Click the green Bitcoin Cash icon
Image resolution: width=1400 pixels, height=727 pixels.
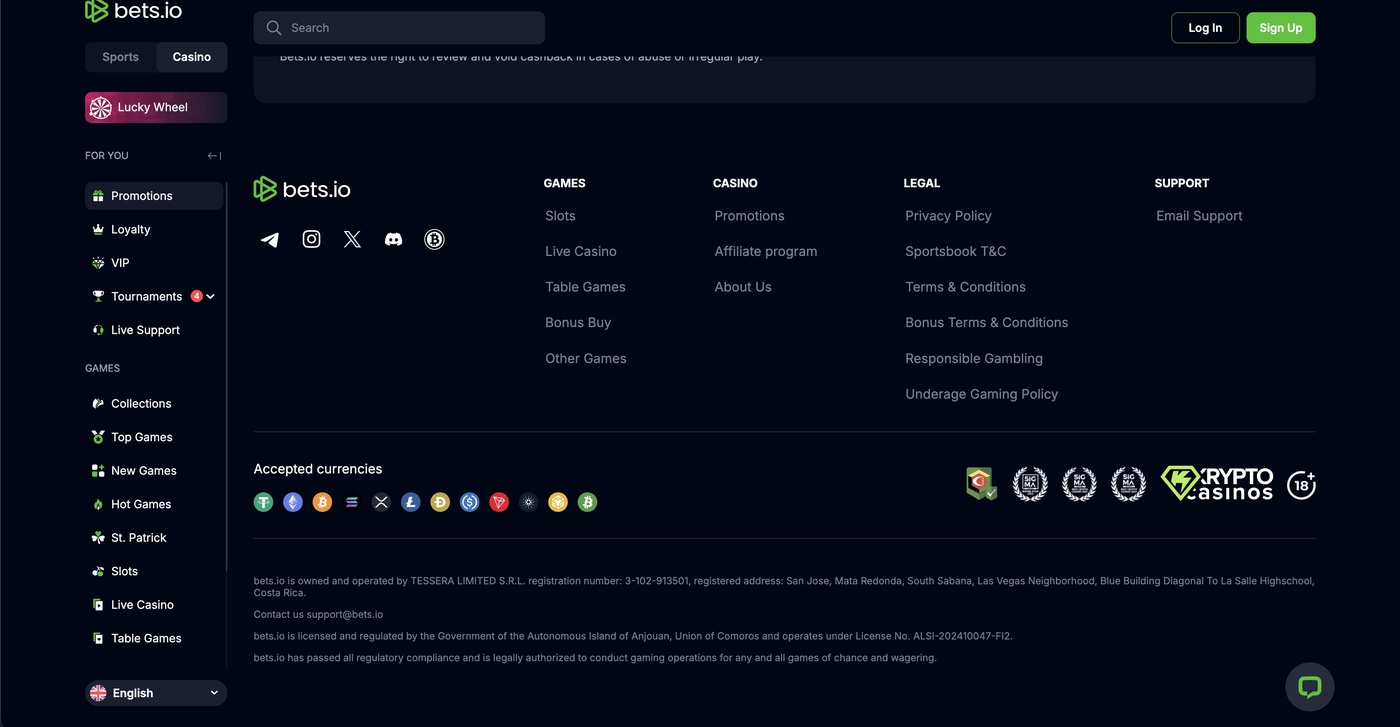tap(588, 502)
